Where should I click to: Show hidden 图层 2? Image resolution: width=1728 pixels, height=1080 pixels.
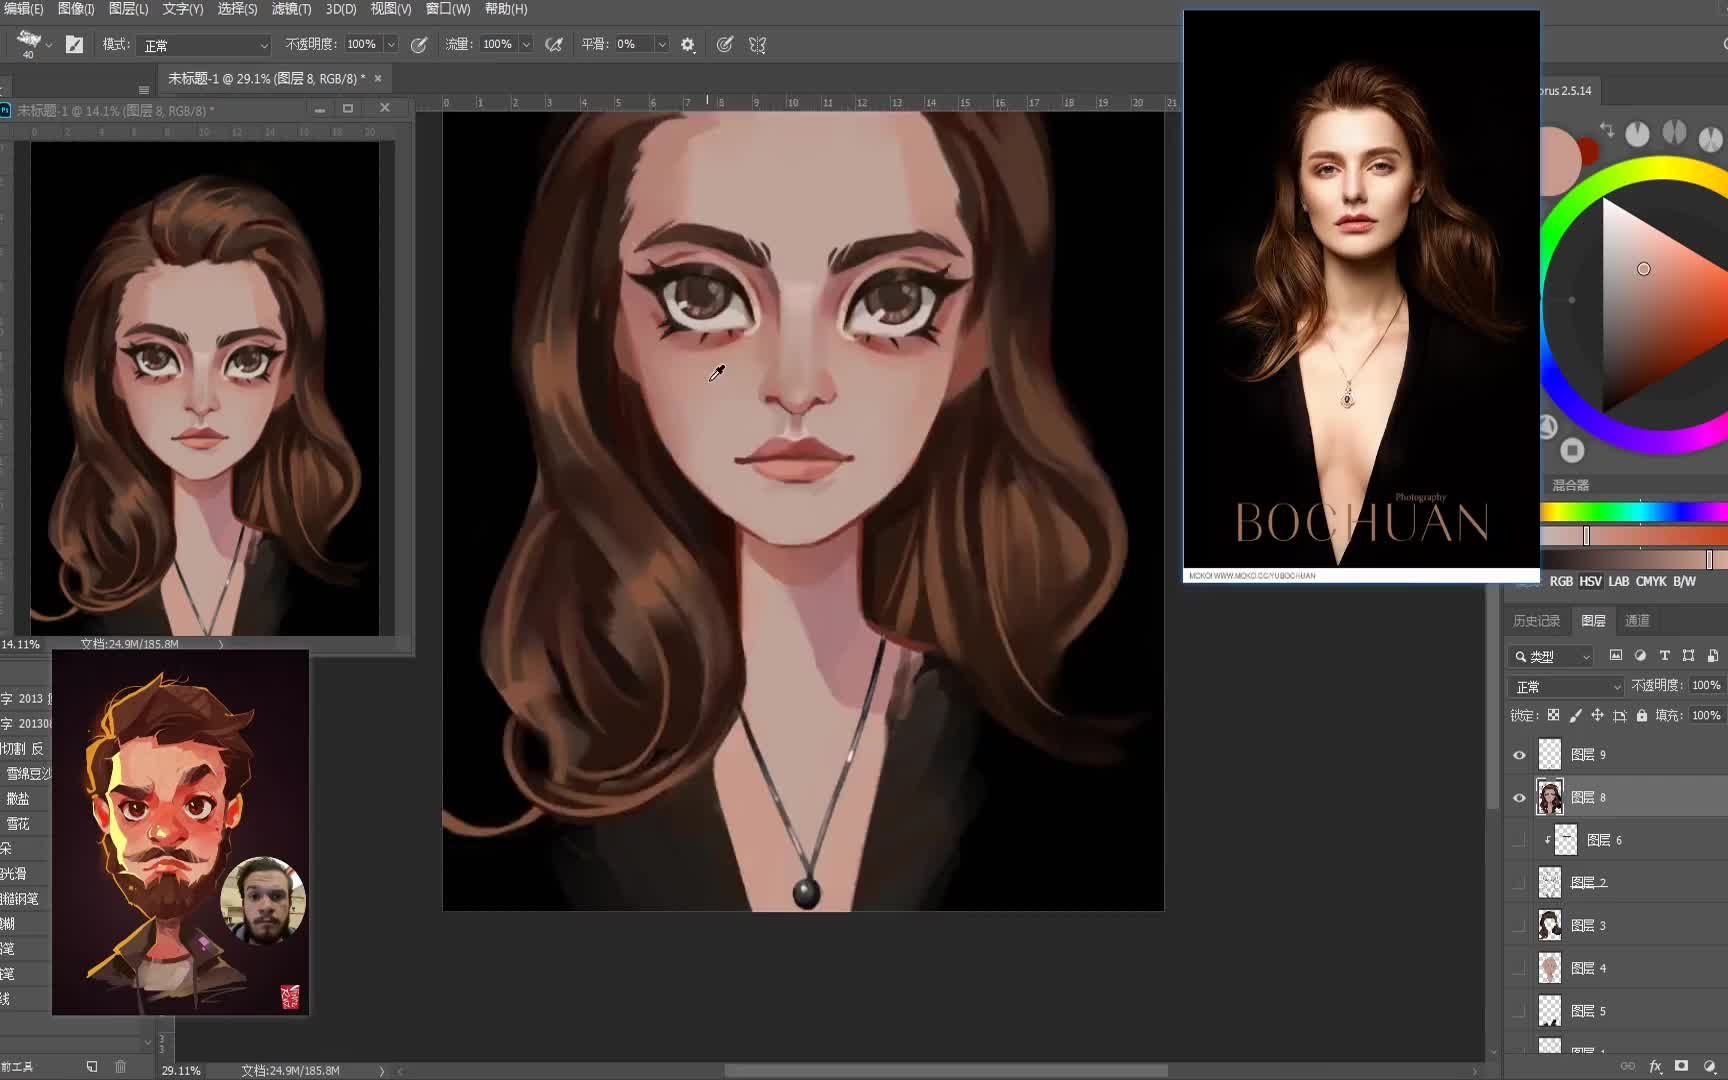(x=1519, y=883)
